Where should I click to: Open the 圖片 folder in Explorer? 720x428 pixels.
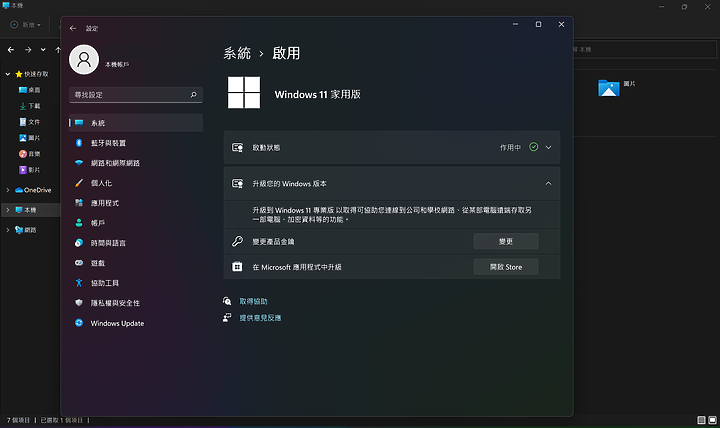(617, 87)
